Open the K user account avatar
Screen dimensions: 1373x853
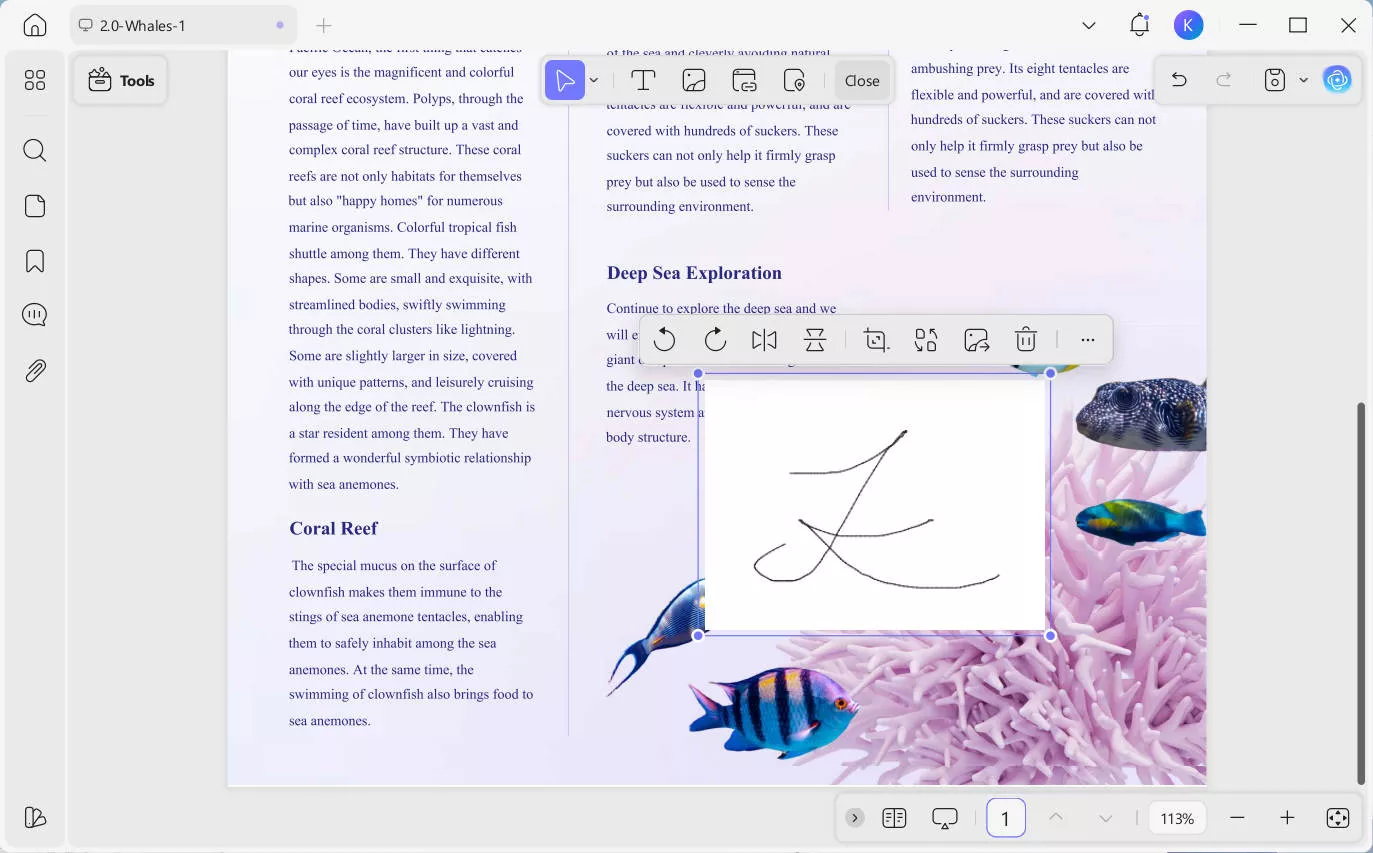[x=1188, y=26]
